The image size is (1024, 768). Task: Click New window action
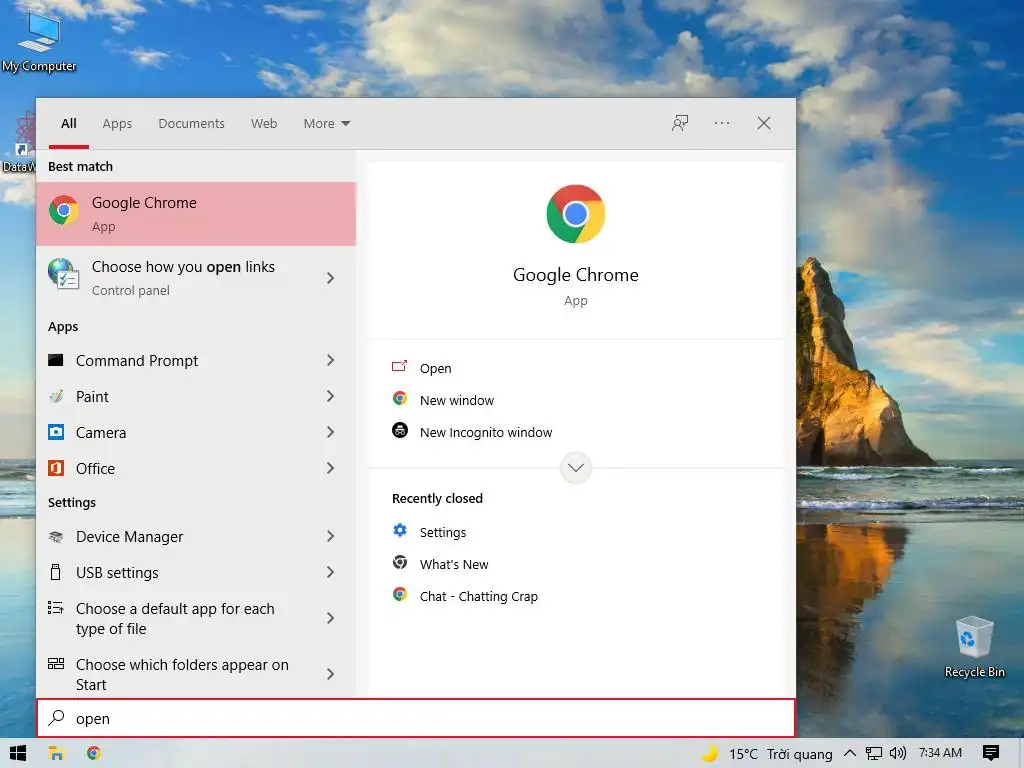[x=457, y=400]
